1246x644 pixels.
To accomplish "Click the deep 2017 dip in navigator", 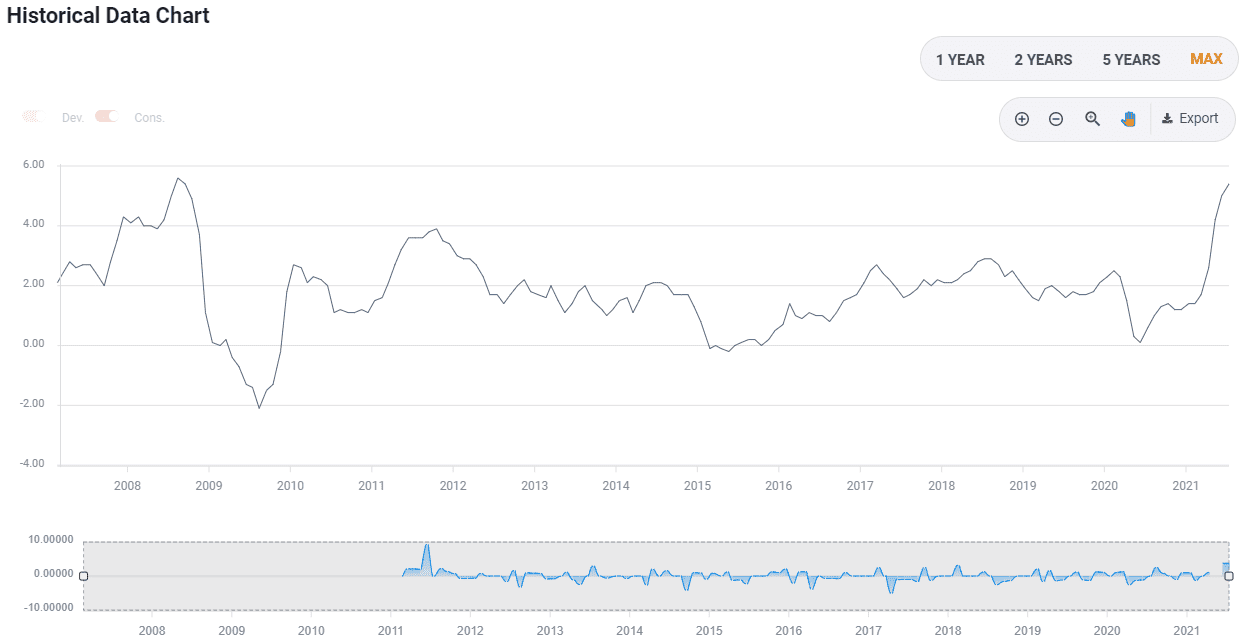I will point(891,592).
